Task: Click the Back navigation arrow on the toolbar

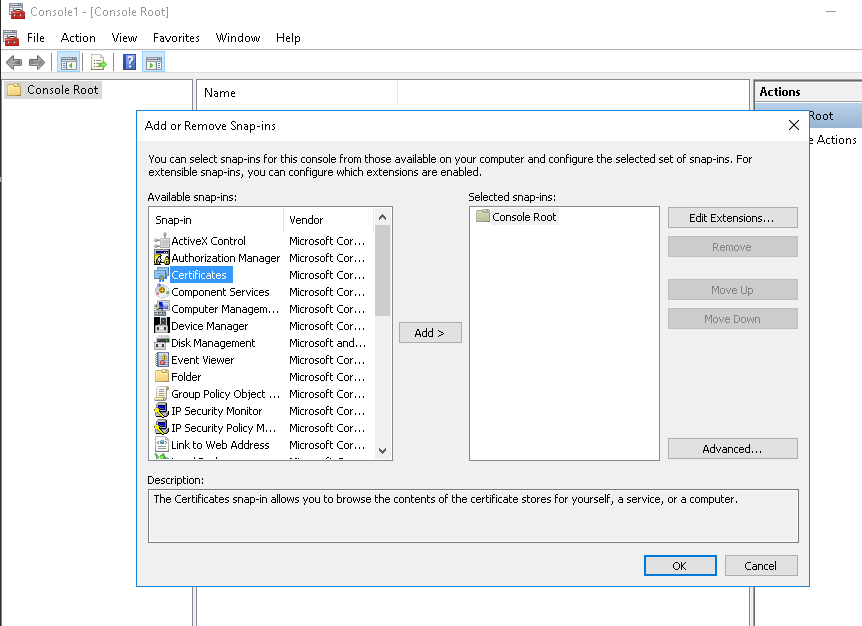Action: (x=14, y=61)
